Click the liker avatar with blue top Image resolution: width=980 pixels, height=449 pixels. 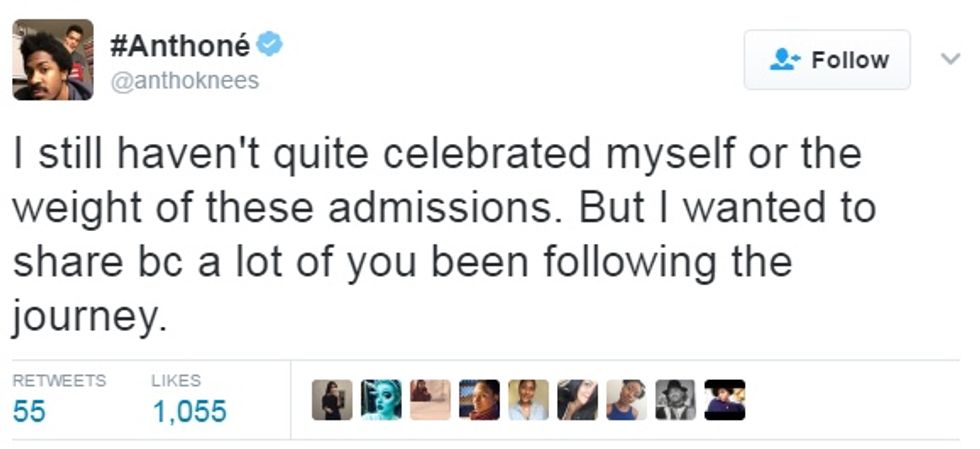pos(626,400)
